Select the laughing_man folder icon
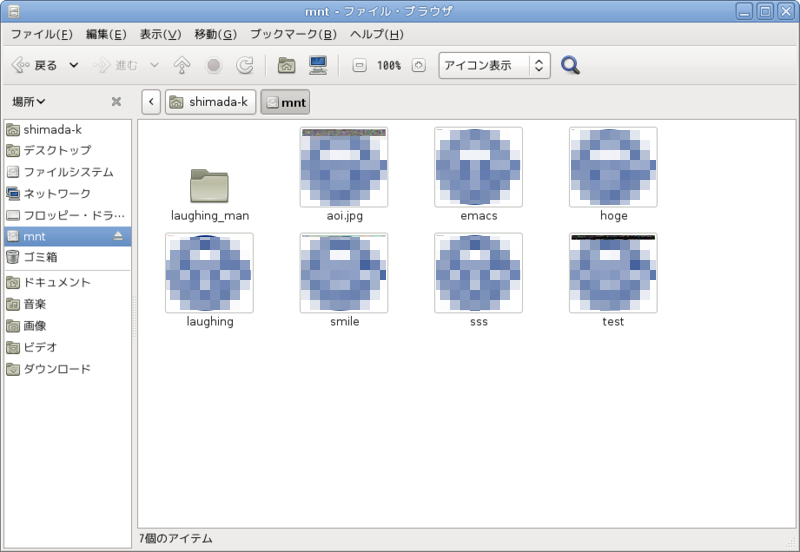Image resolution: width=800 pixels, height=552 pixels. (209, 186)
